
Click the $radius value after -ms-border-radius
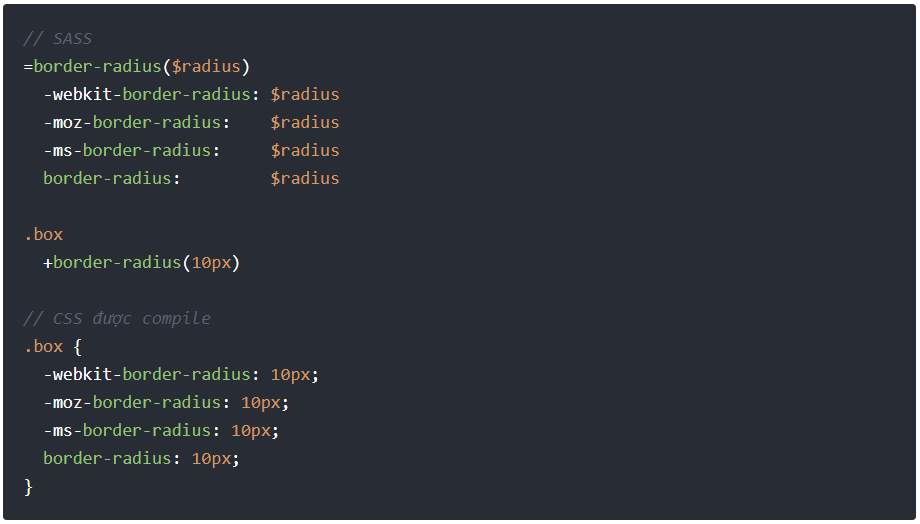point(305,151)
